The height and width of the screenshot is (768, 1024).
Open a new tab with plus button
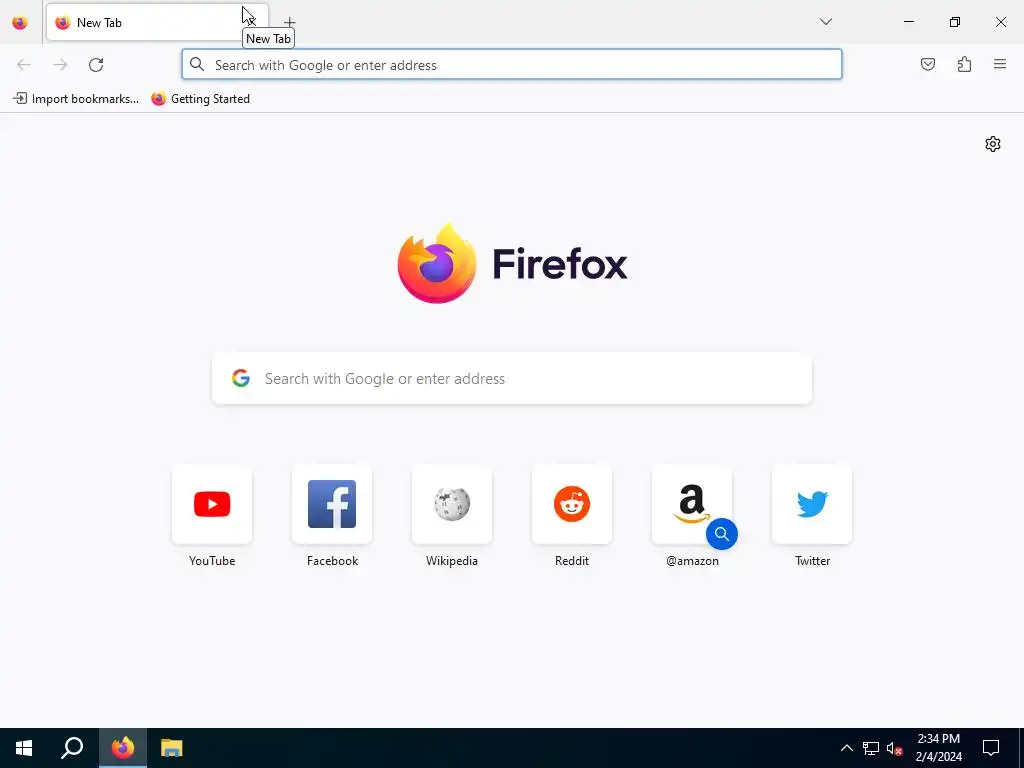[289, 22]
